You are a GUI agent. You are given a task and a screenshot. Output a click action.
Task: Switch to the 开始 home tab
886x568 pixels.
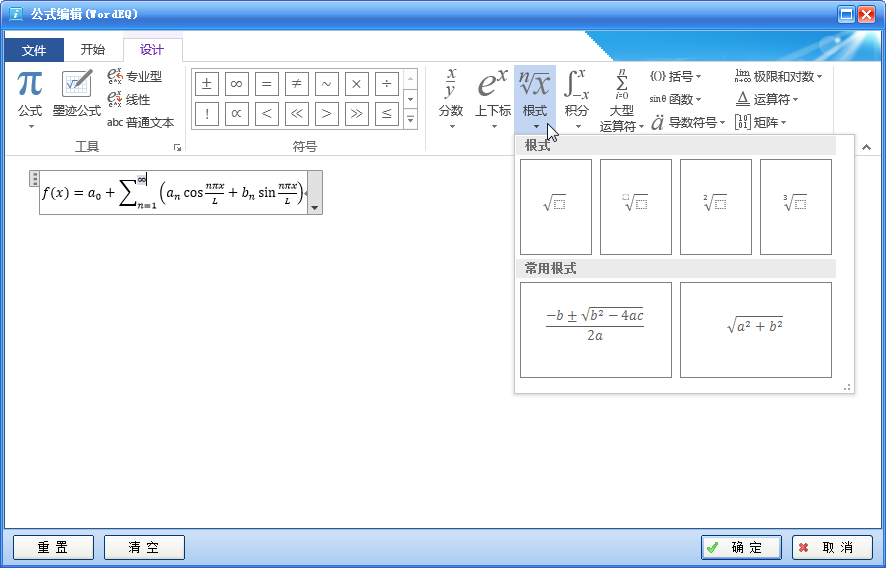tap(93, 50)
